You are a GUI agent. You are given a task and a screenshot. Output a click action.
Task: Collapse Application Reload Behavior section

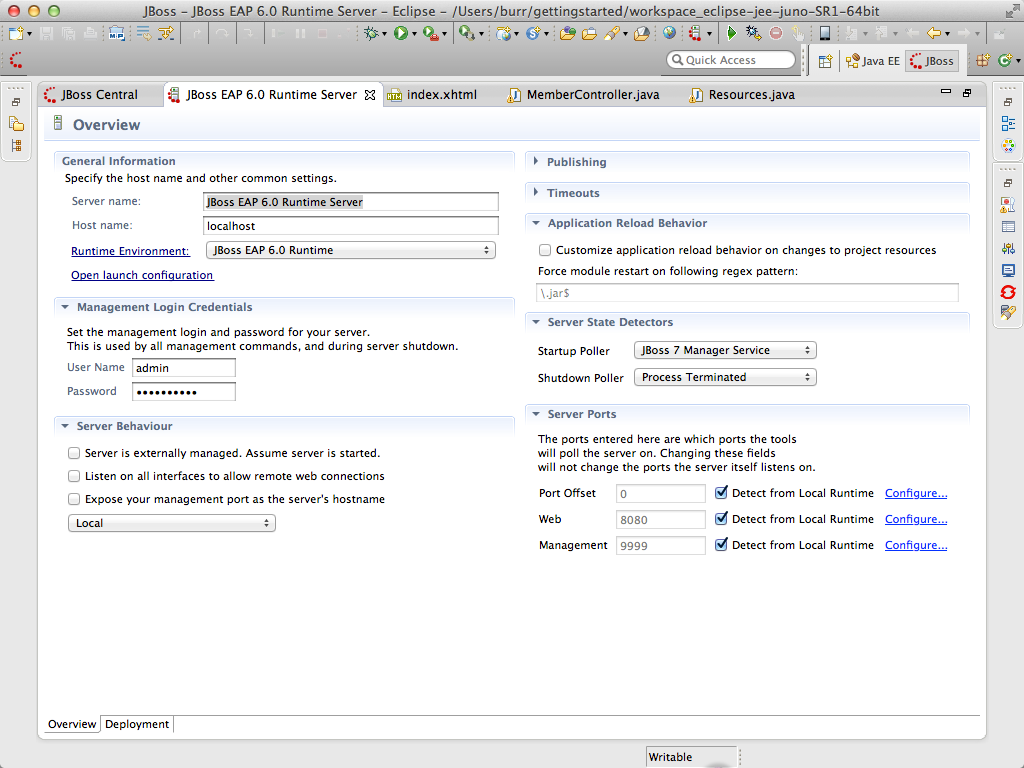[x=536, y=223]
